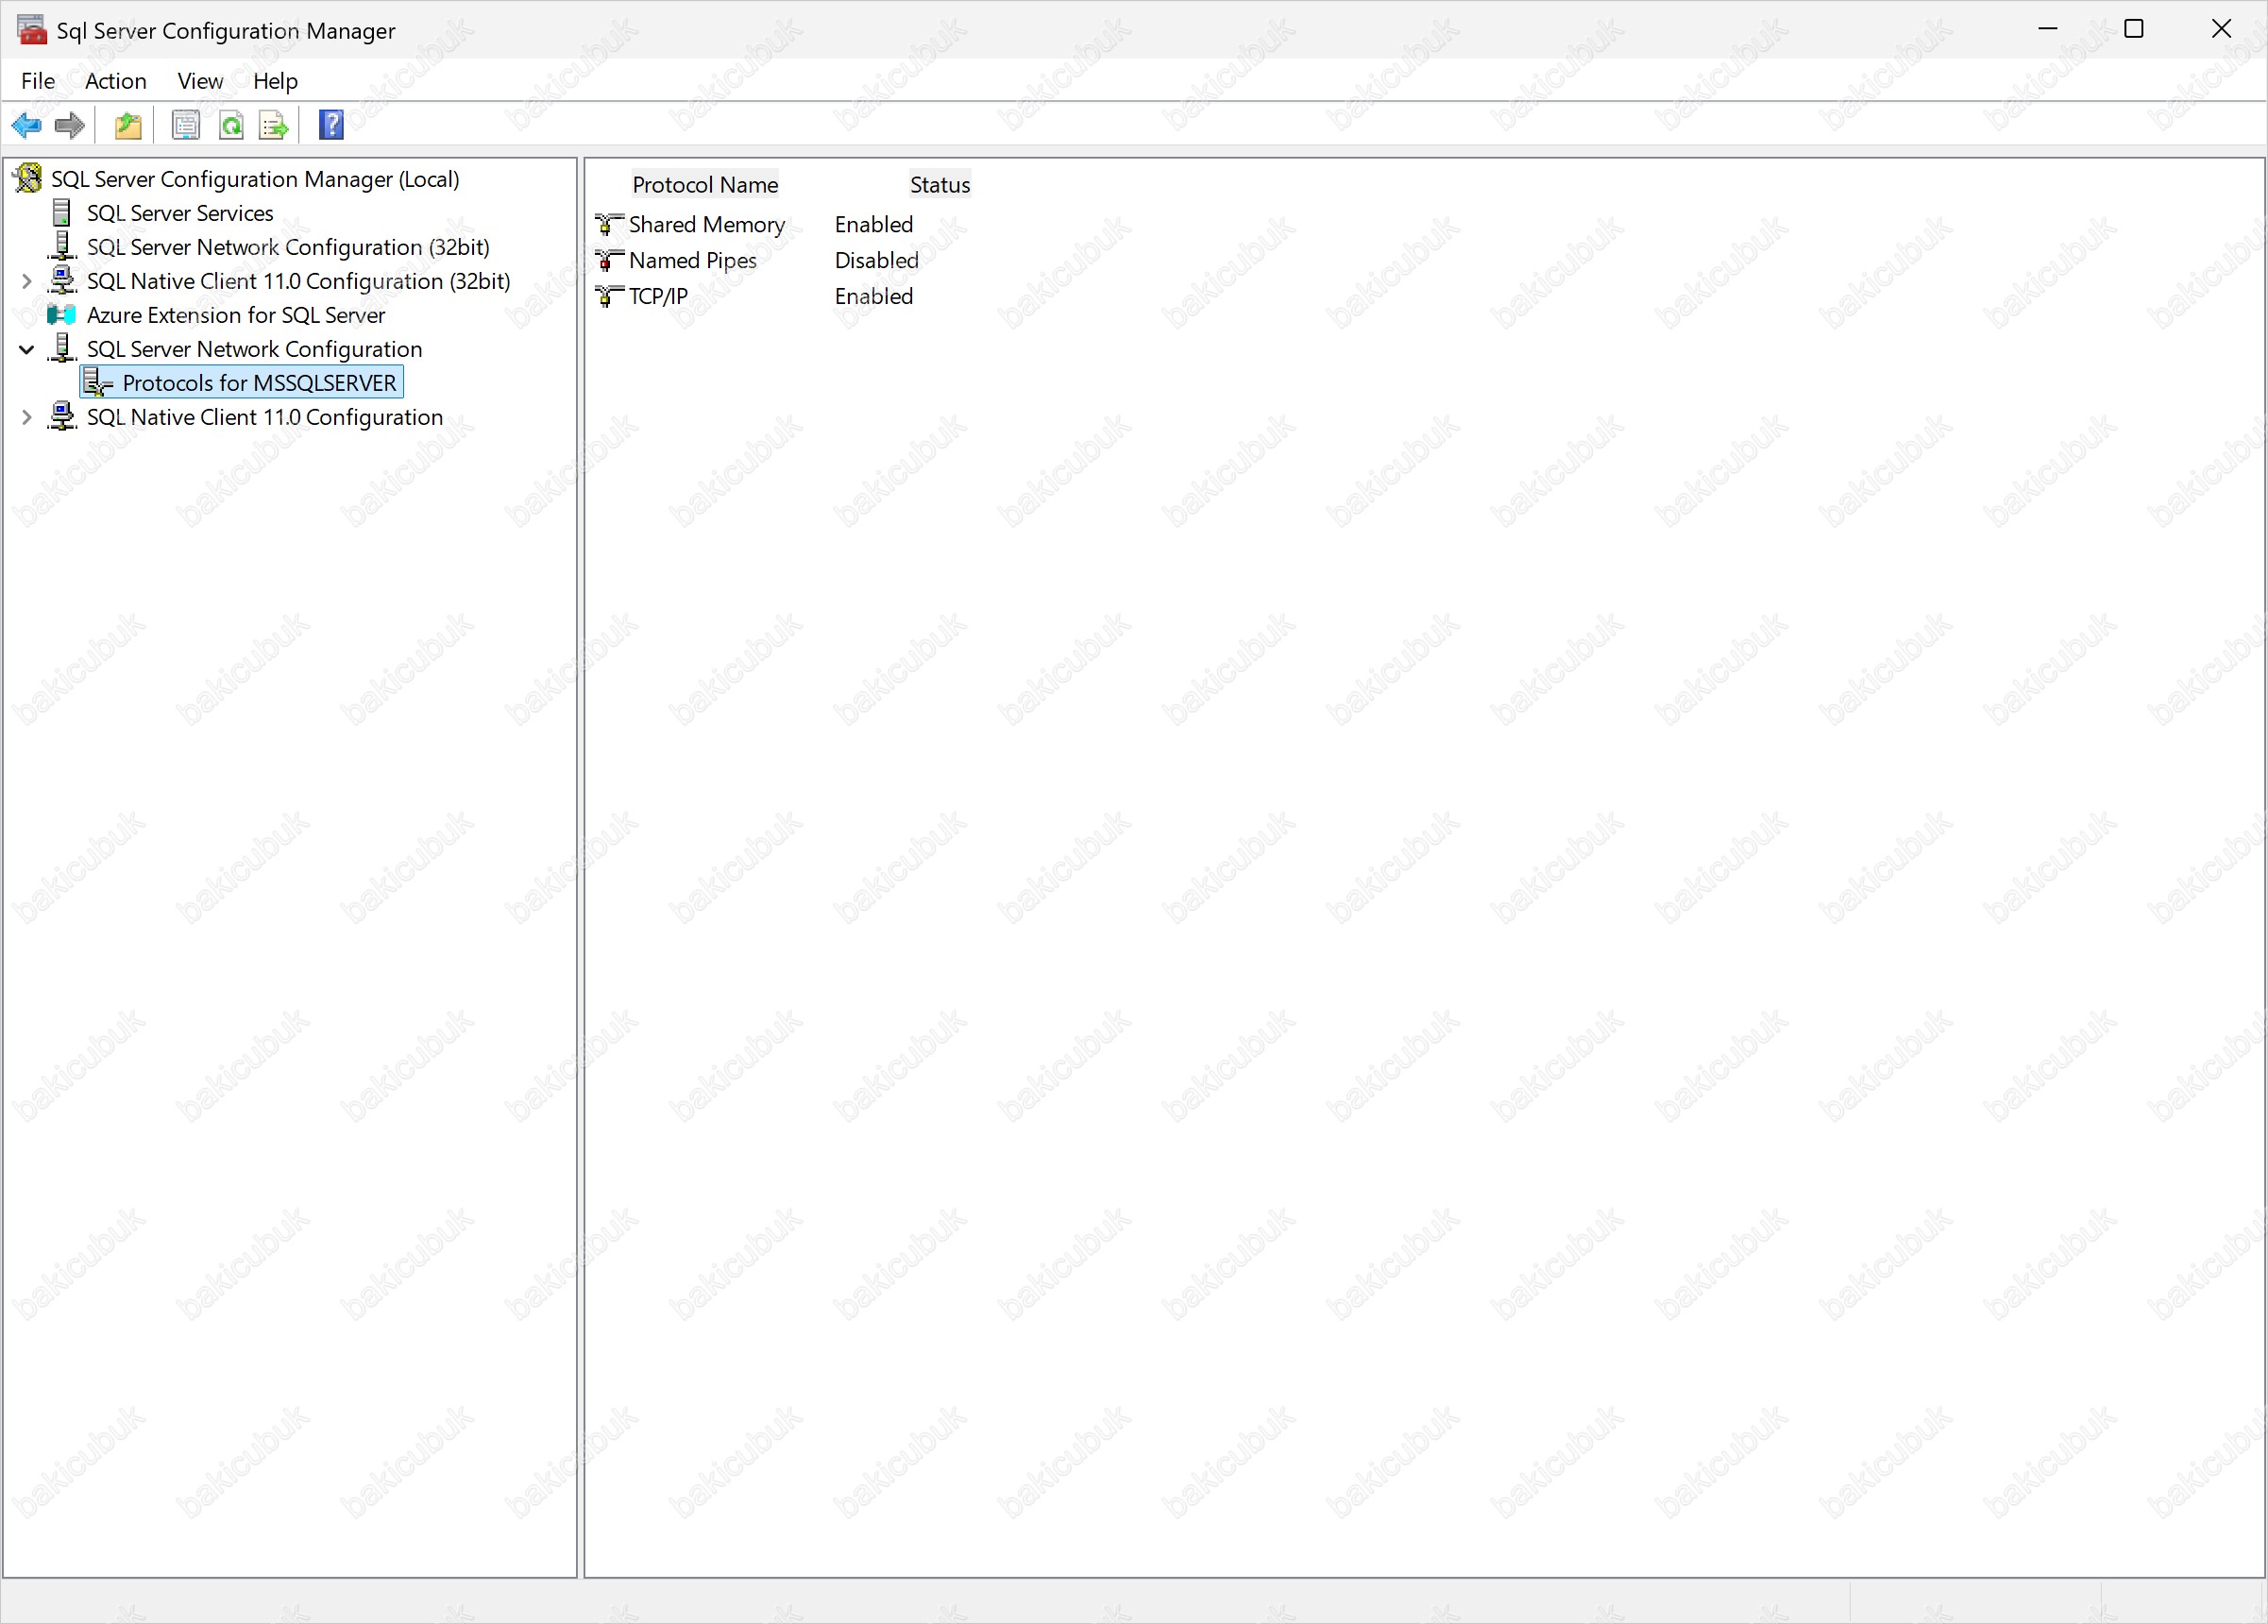
Task: Expand the bottom SQL Native Client 11.0 Configuration
Action: (27, 418)
